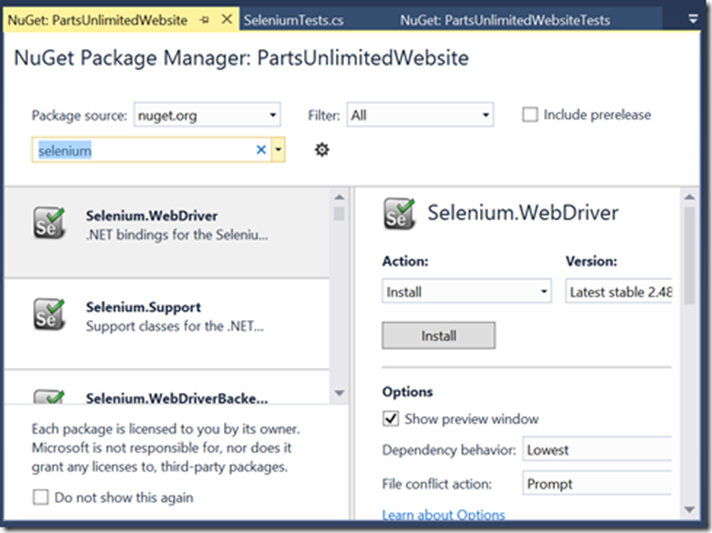Click the Support classes for the .NET... description

click(x=174, y=326)
